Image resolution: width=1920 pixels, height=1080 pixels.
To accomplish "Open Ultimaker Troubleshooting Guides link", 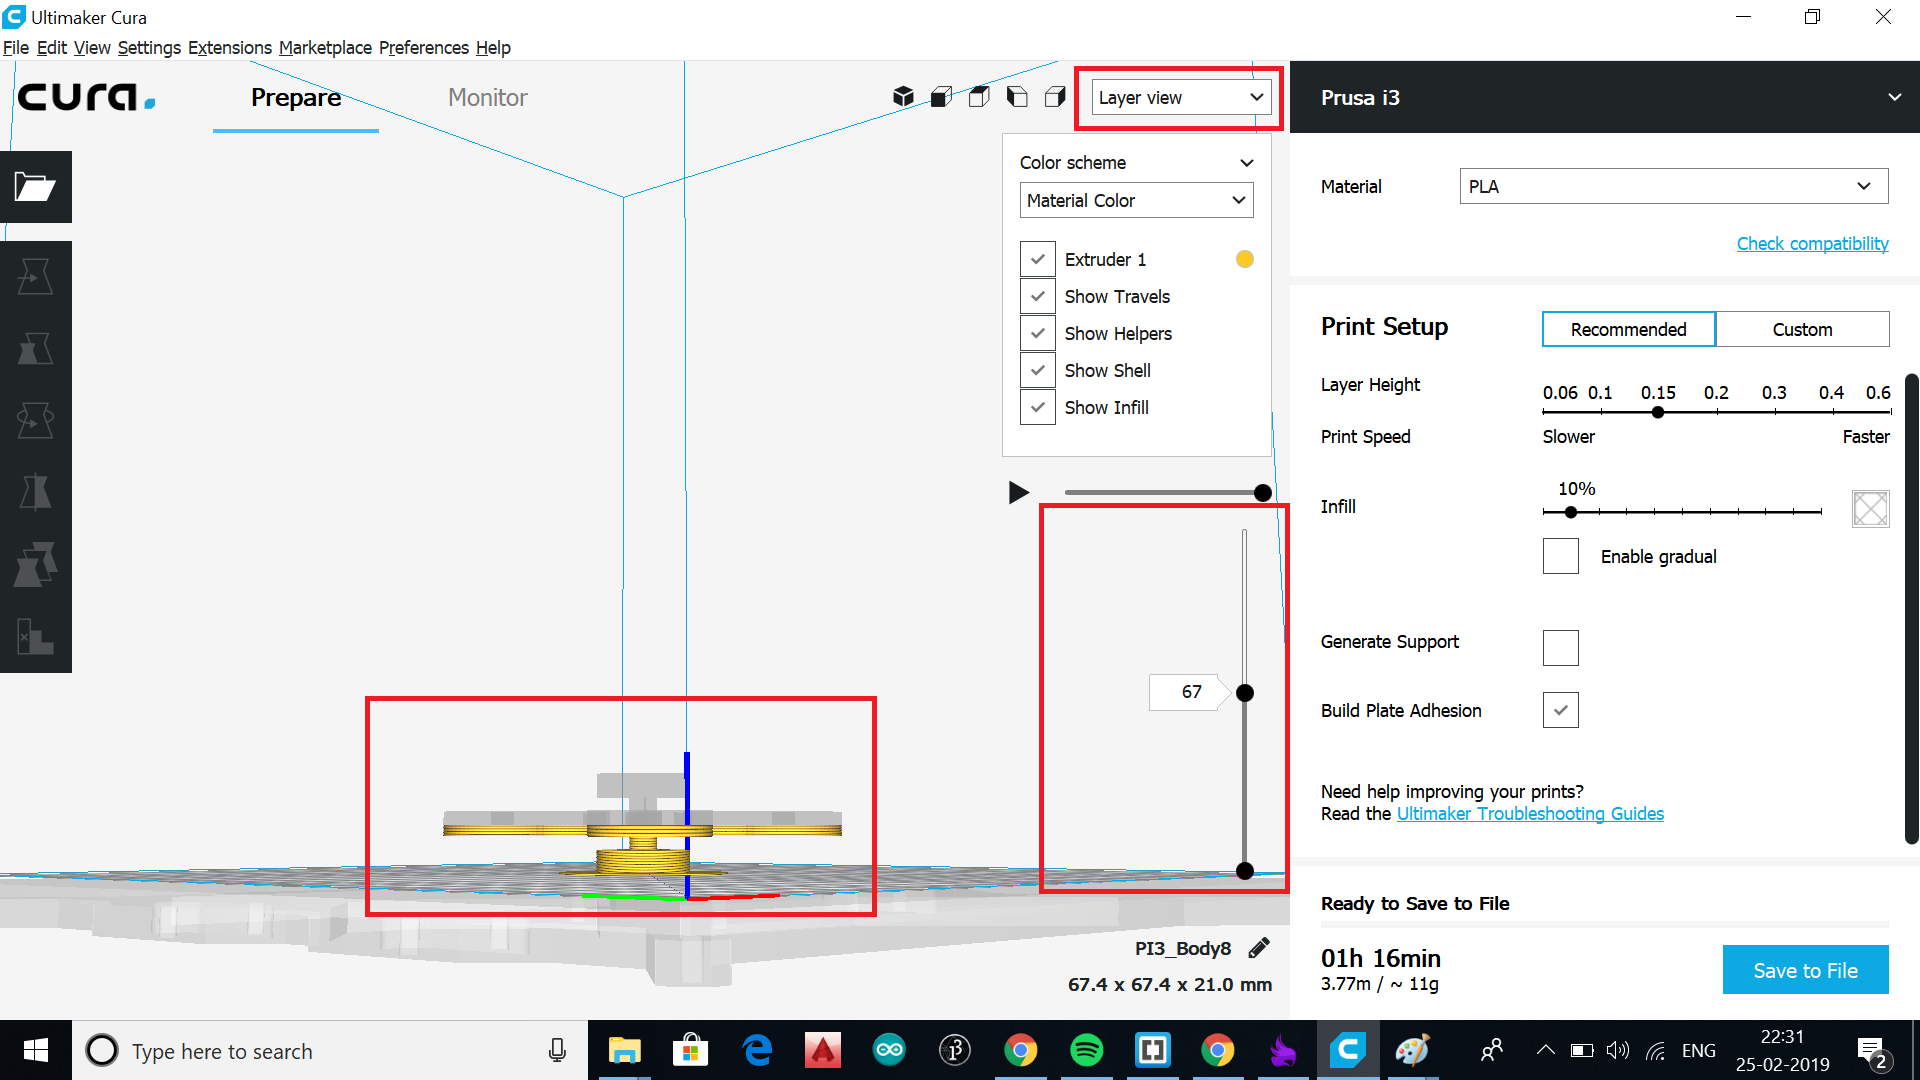I will pyautogui.click(x=1530, y=814).
